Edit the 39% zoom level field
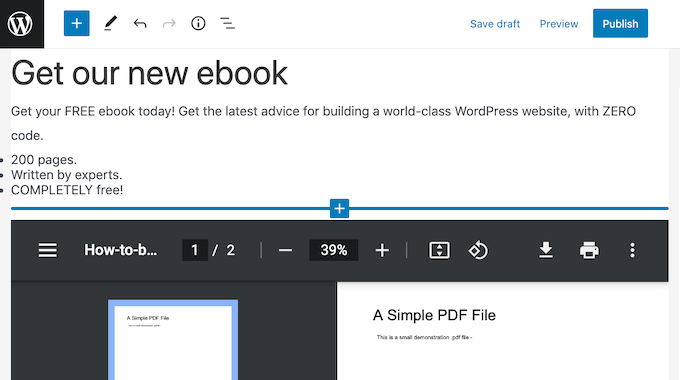 333,250
